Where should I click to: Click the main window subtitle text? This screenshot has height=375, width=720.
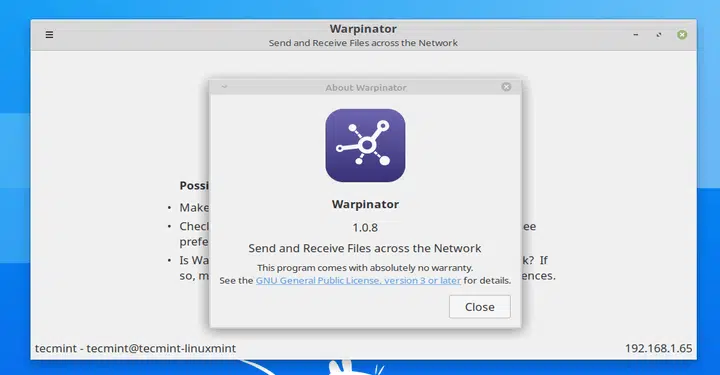click(363, 43)
